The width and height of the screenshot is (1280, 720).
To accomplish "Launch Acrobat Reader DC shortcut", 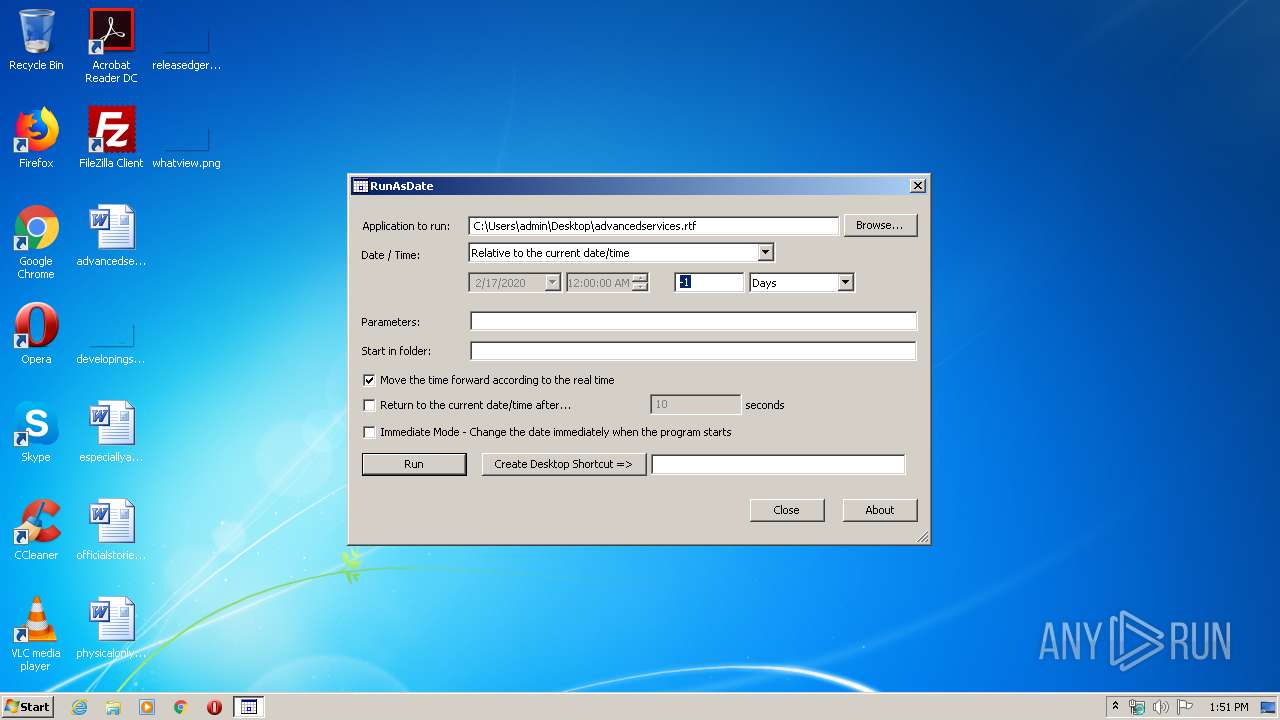I will [111, 46].
